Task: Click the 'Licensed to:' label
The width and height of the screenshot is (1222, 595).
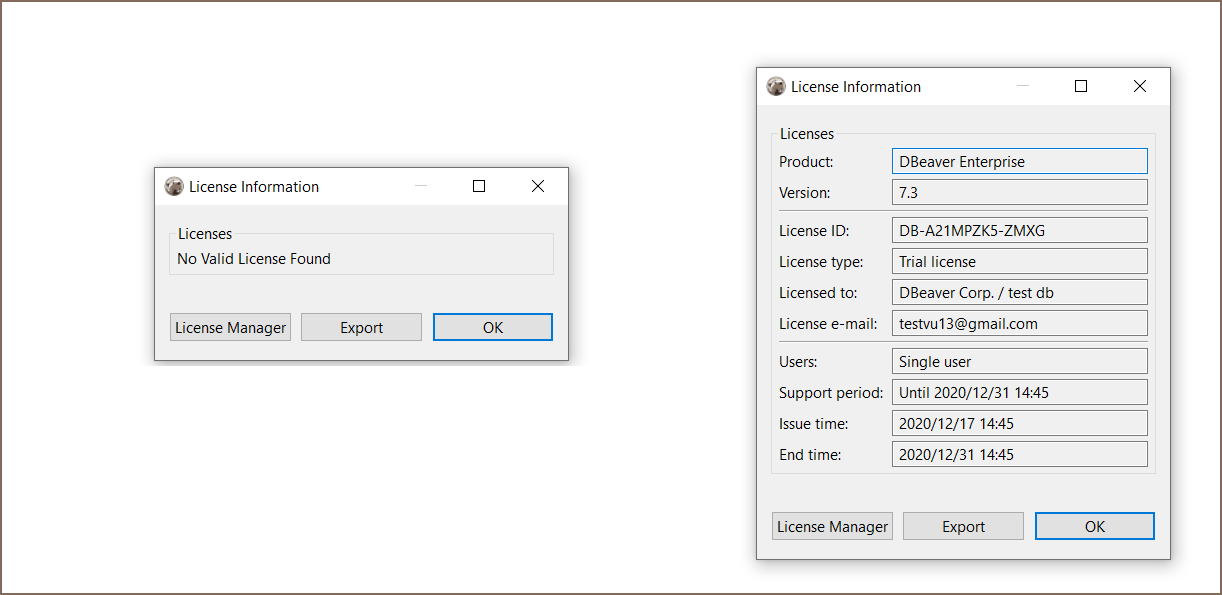Action: pos(820,292)
